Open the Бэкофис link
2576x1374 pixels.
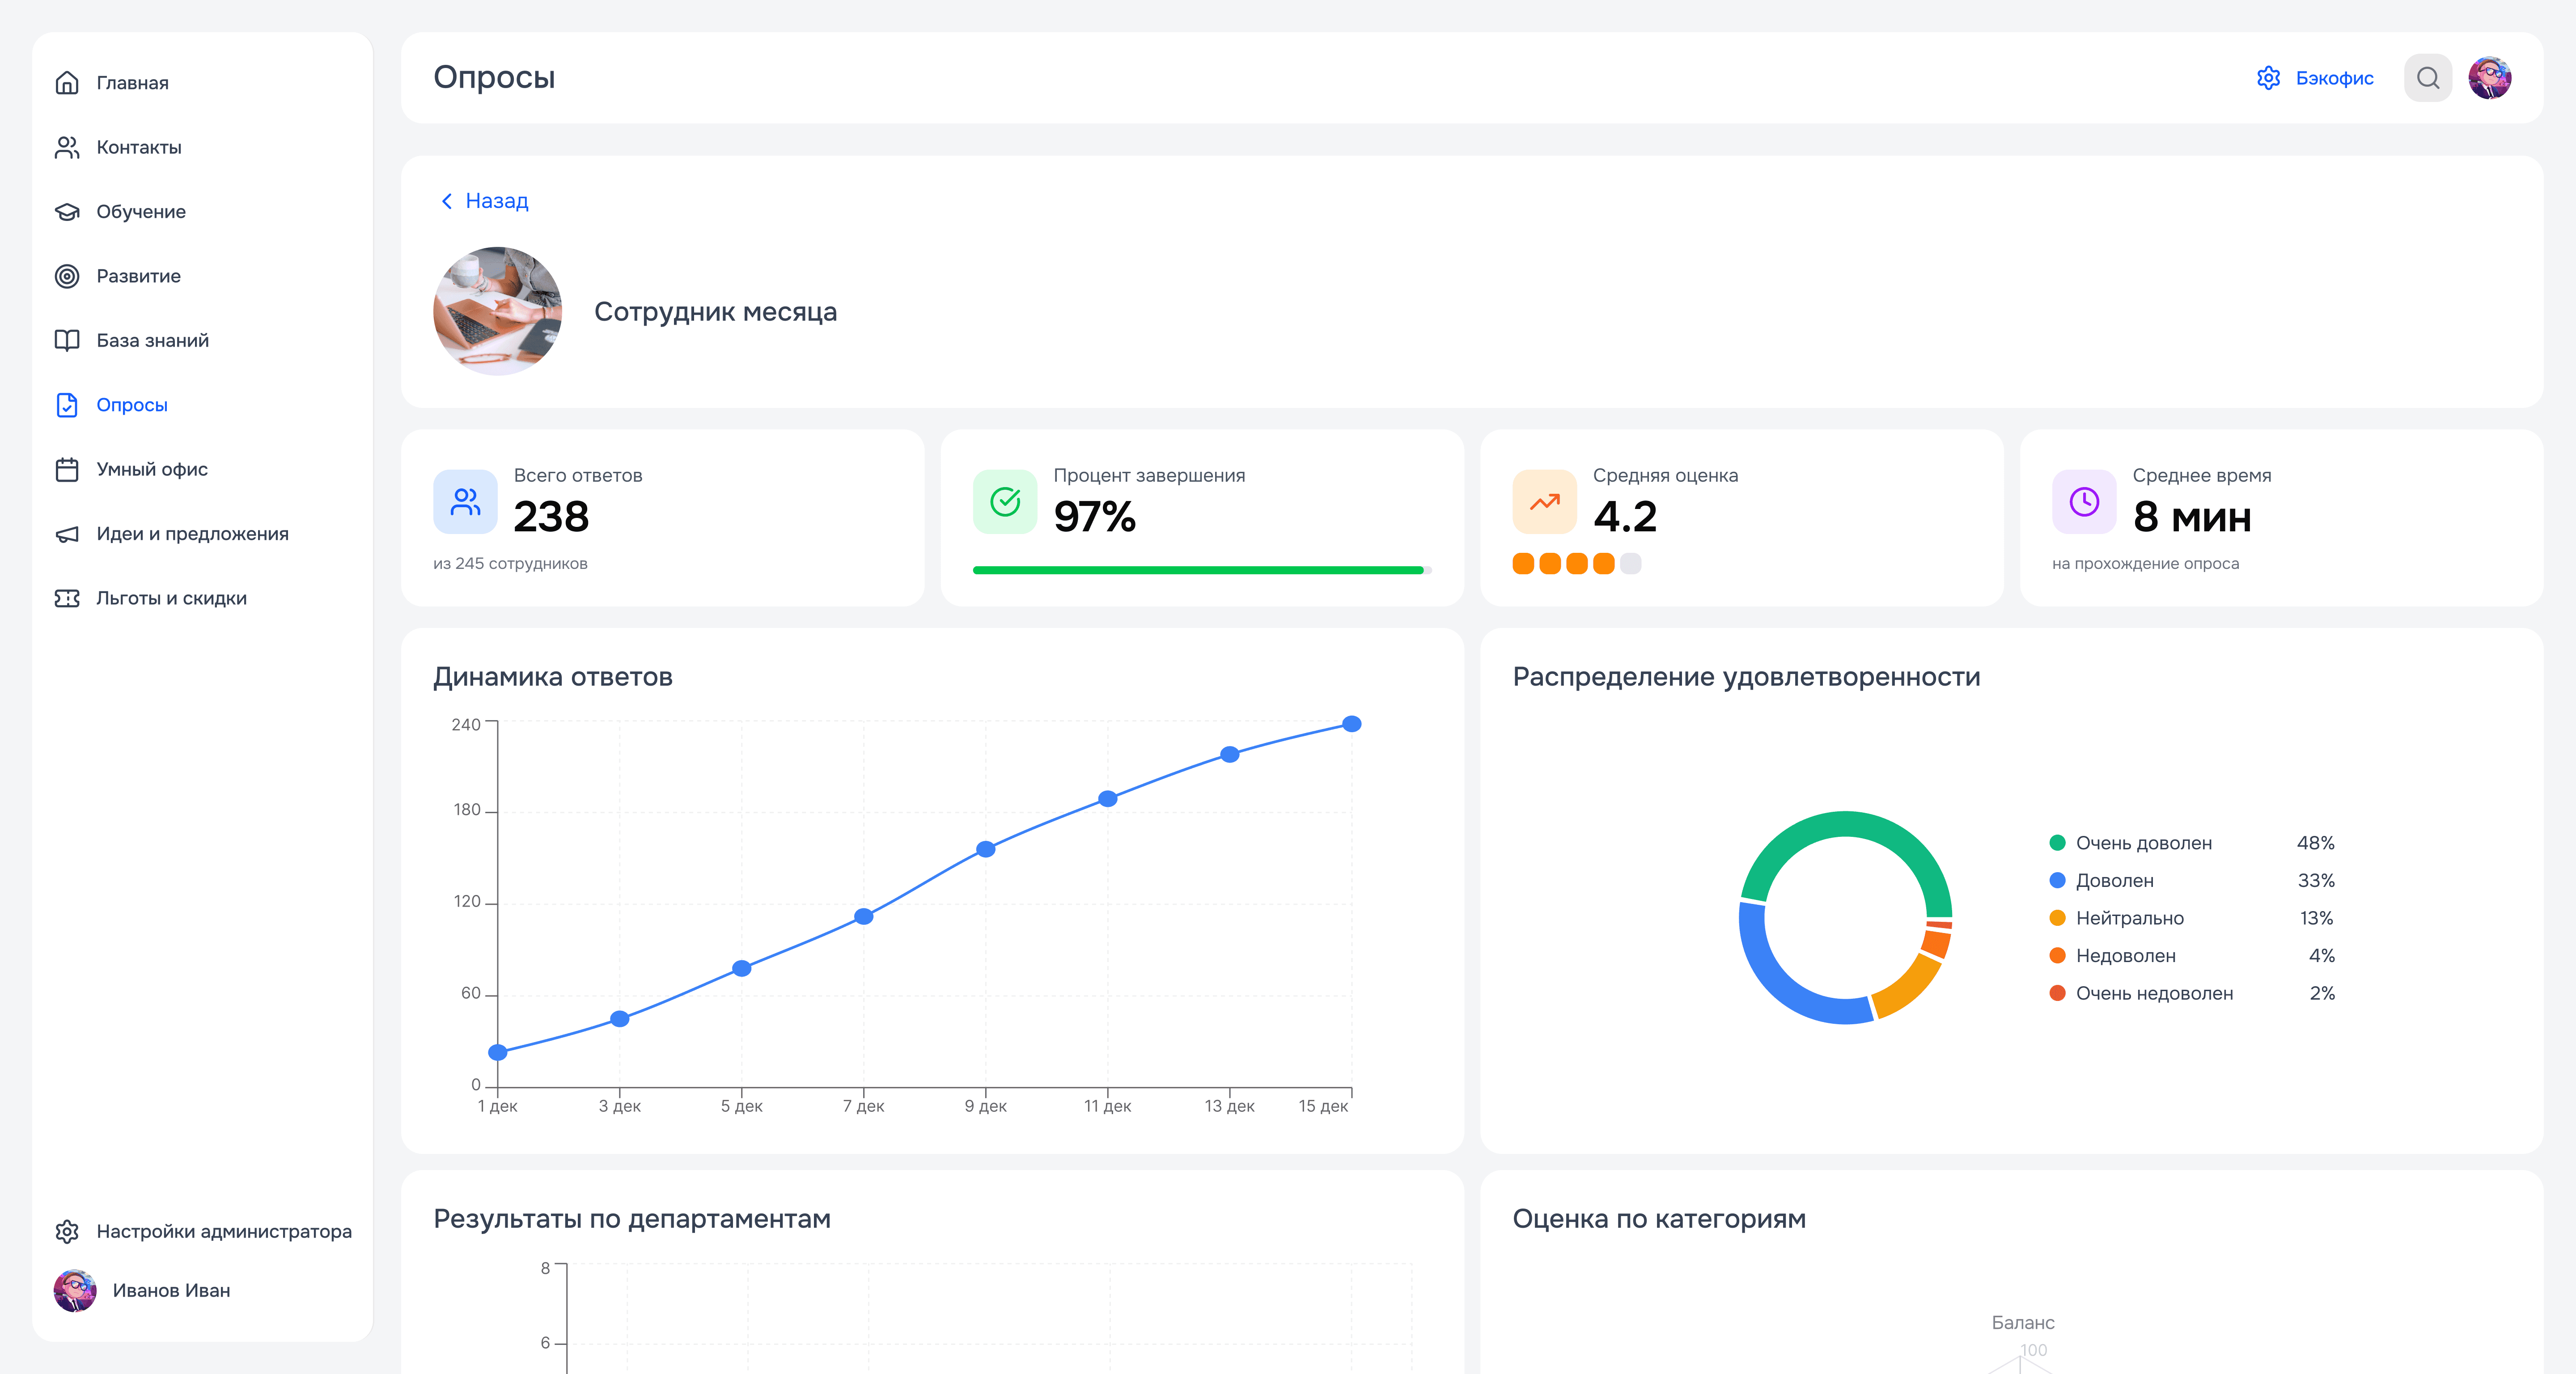[2333, 78]
